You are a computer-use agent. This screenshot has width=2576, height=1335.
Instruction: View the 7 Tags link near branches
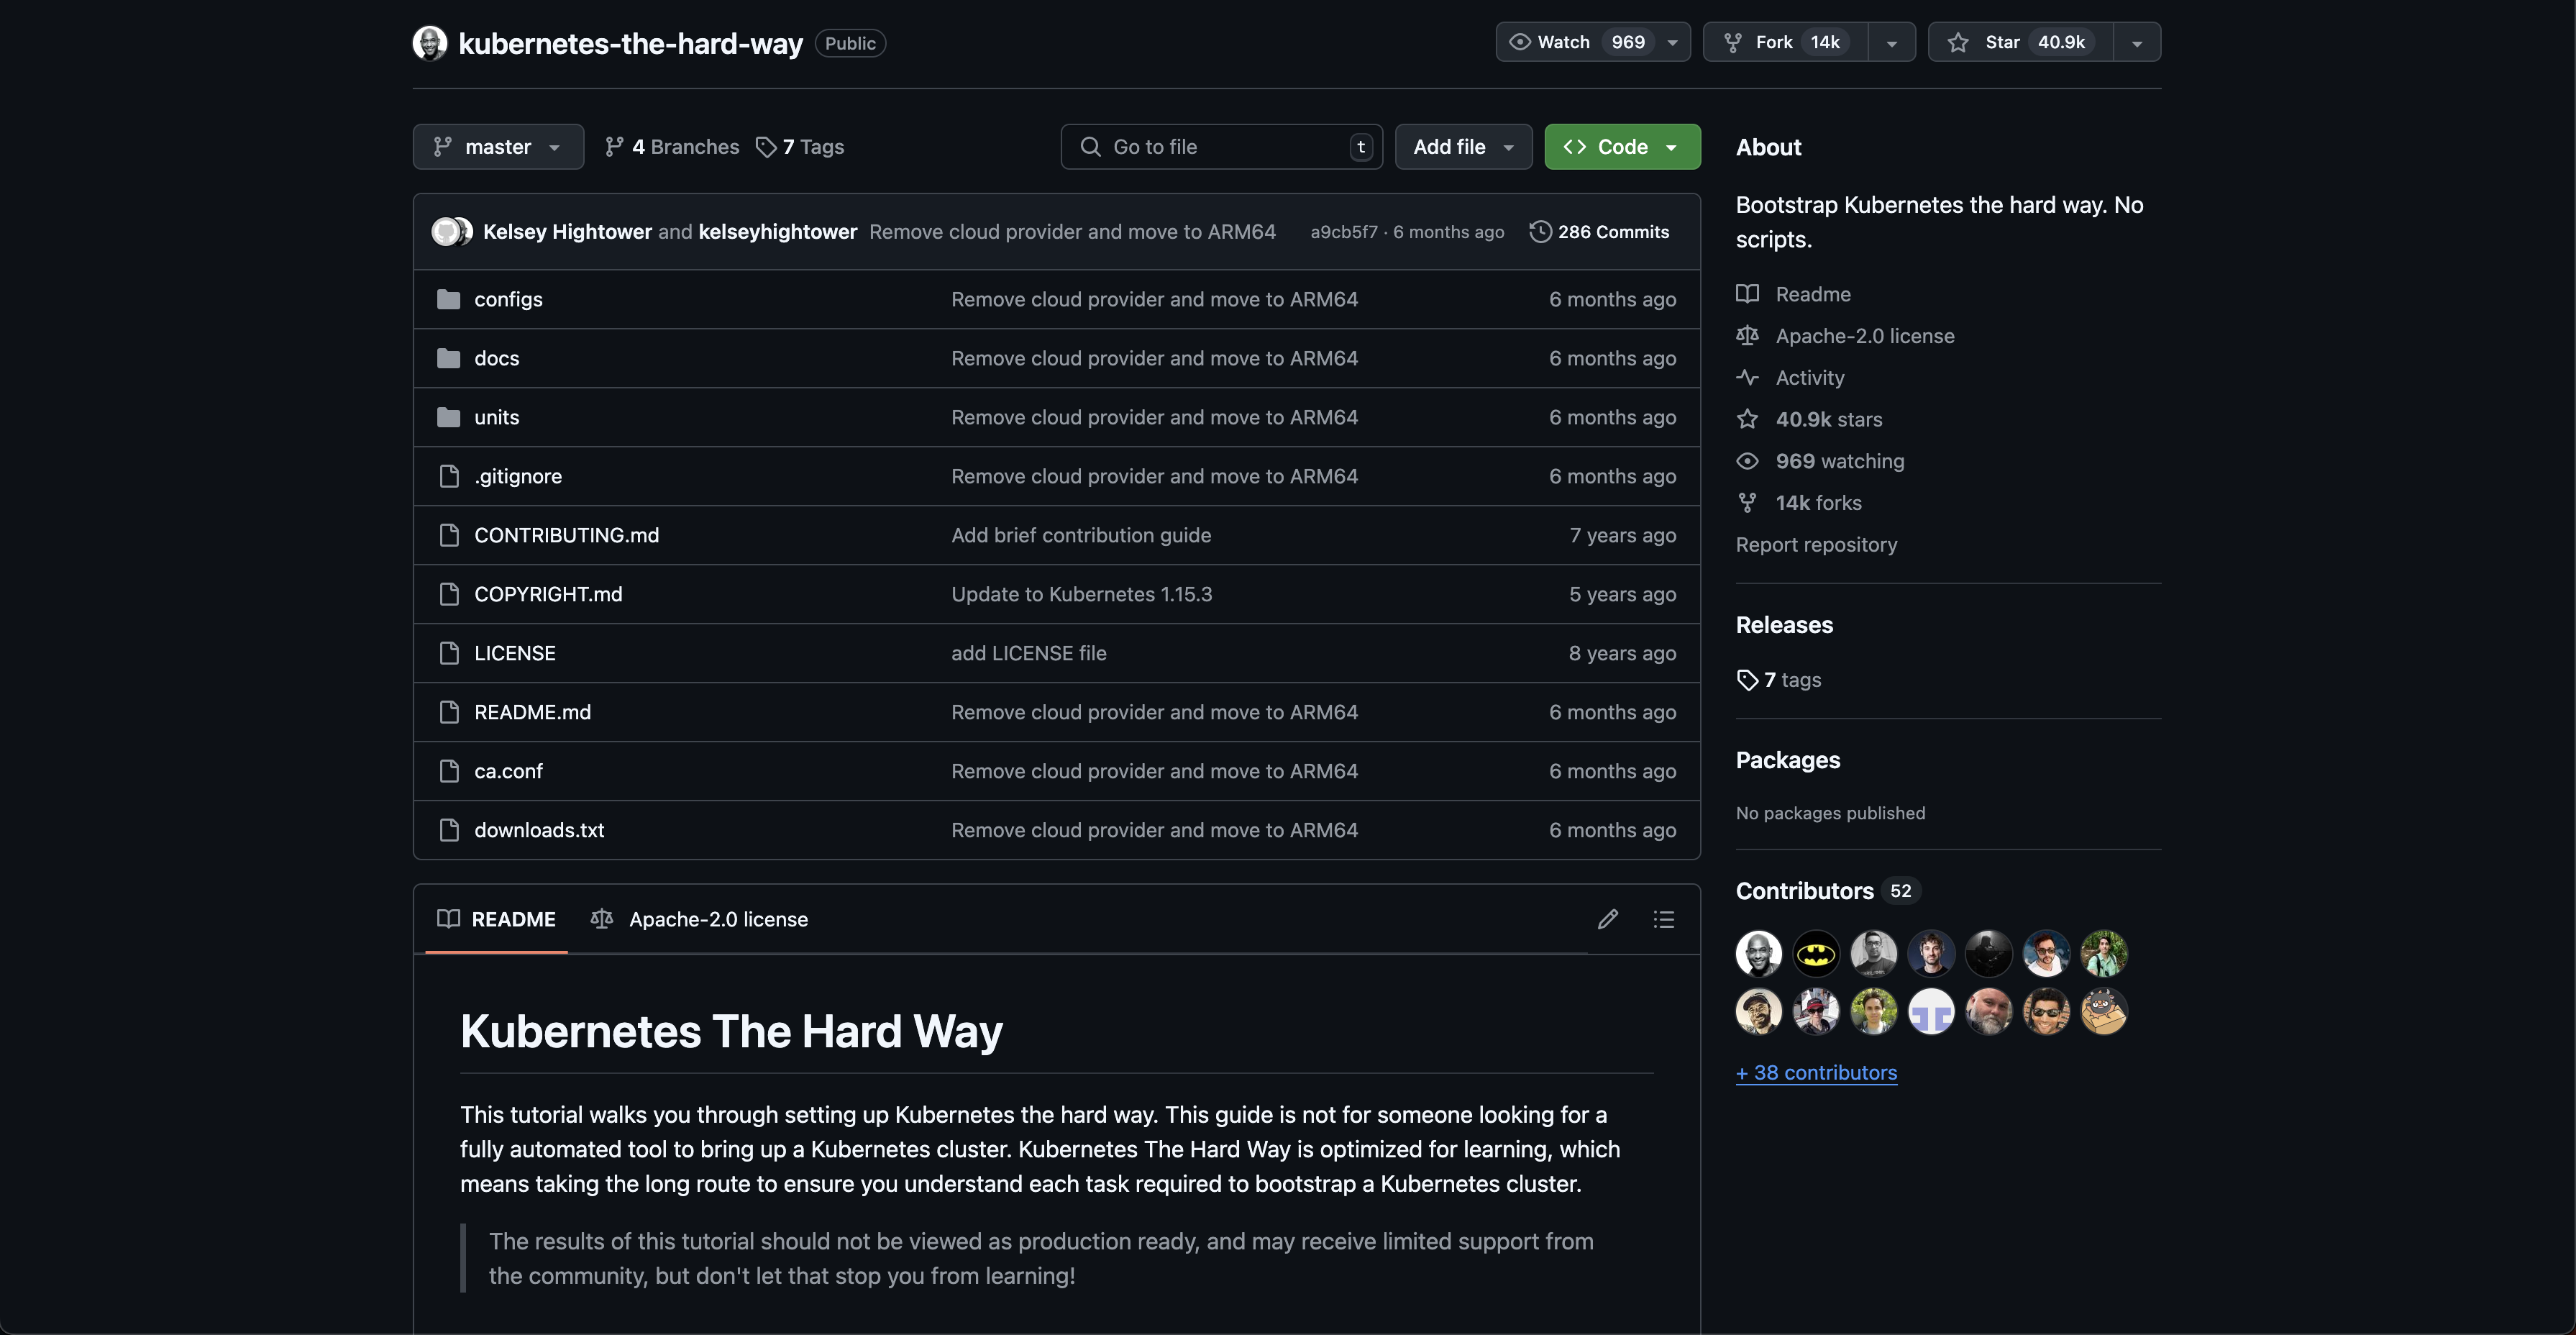point(800,147)
